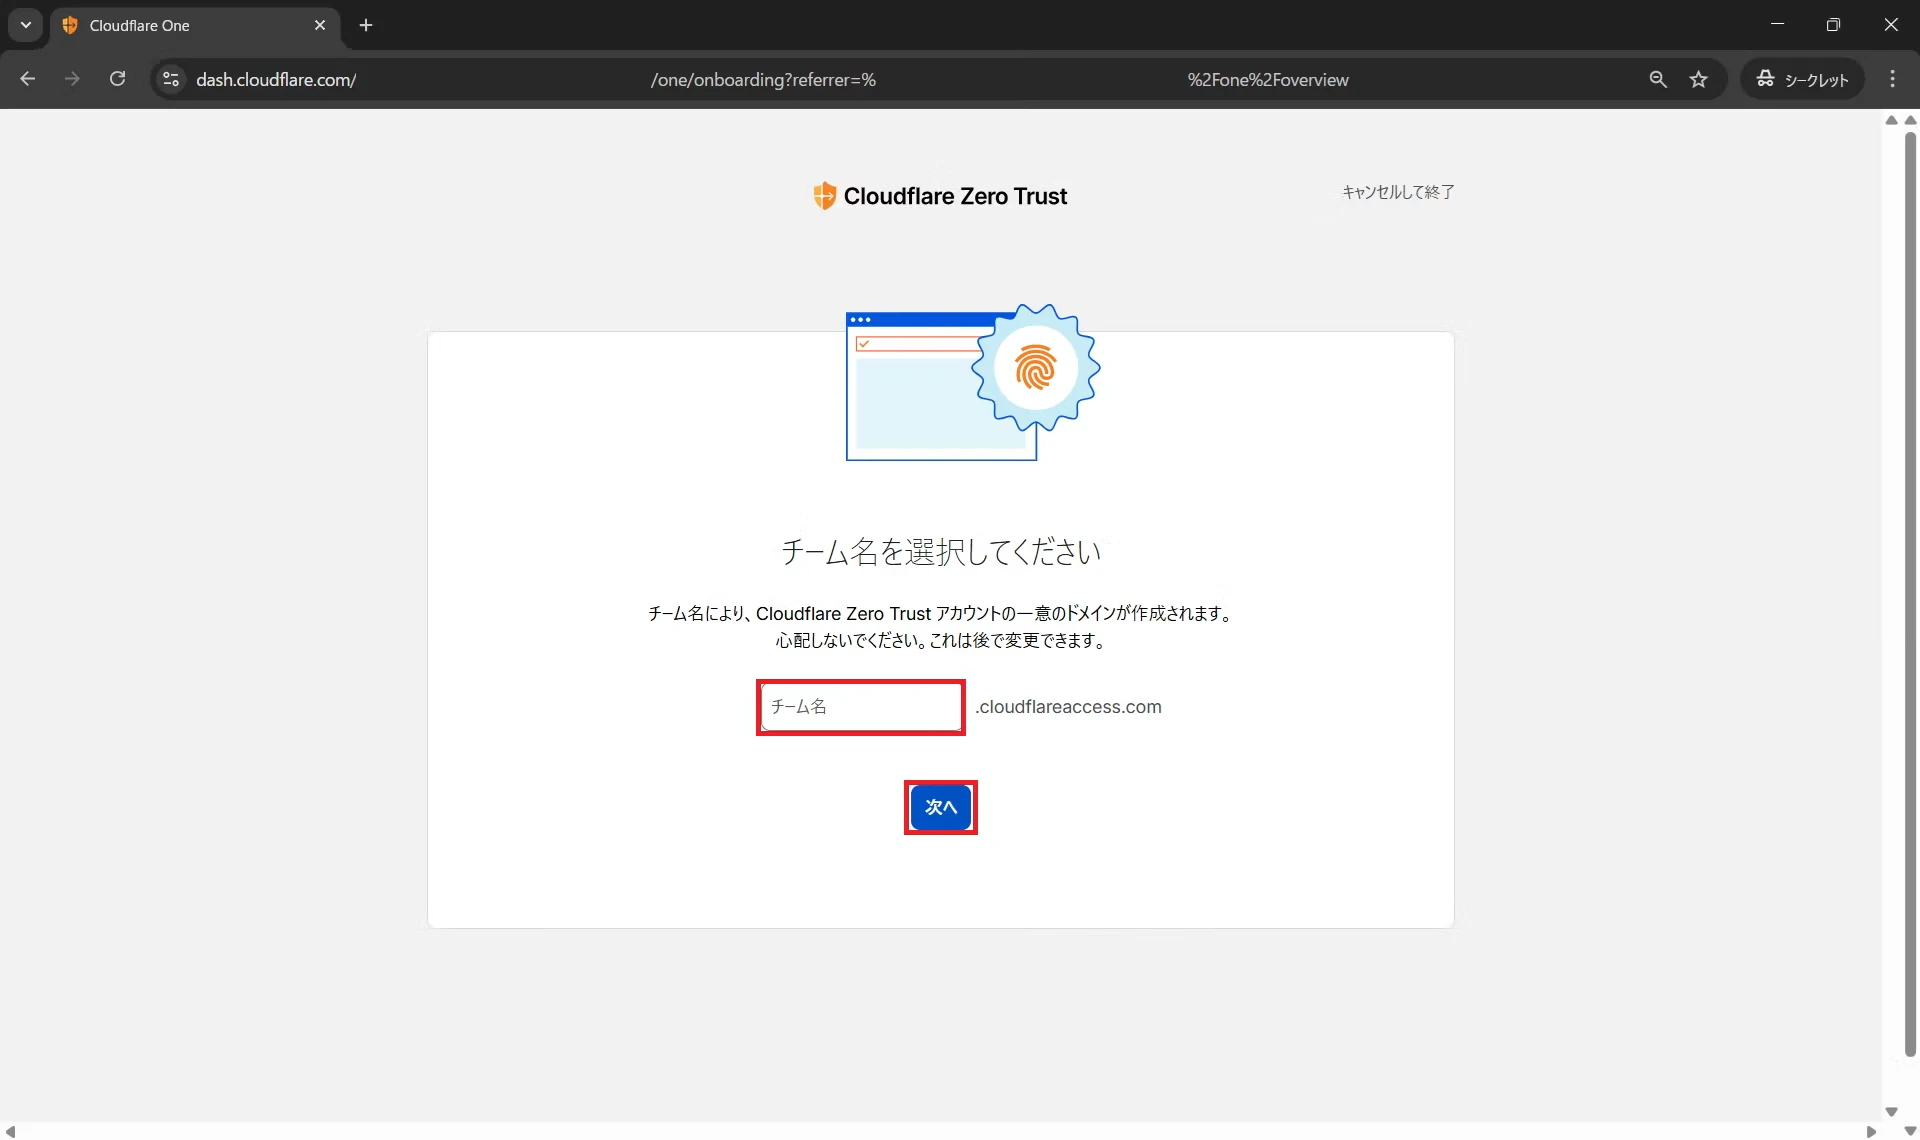Viewport: 1920px width, 1140px height.
Task: Click the 次へ button
Action: pos(940,807)
